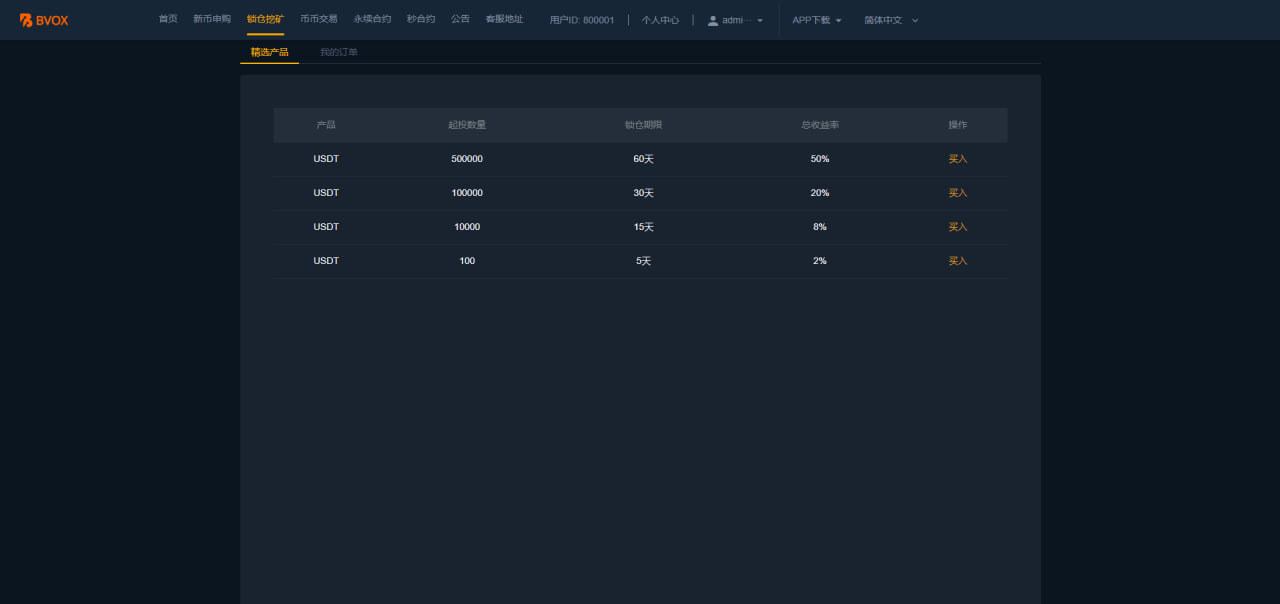Switch to the 精选产品 tab
The height and width of the screenshot is (604, 1280).
point(269,52)
